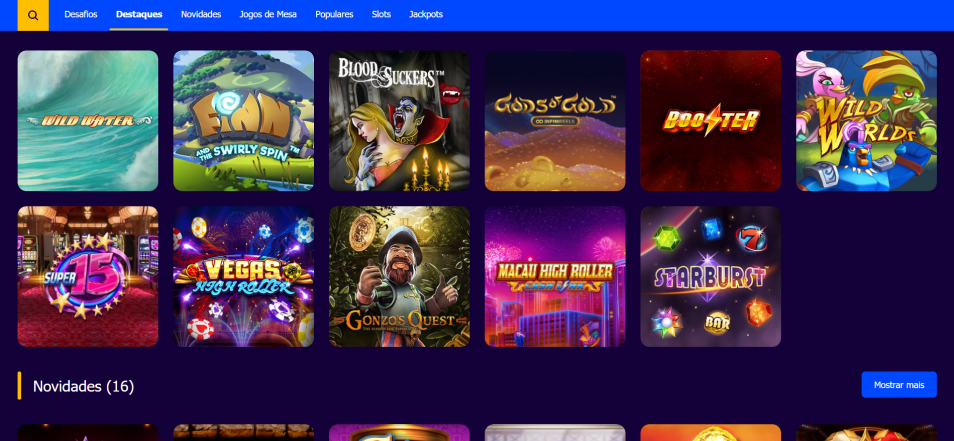Open the Blood Suckers game

399,120
